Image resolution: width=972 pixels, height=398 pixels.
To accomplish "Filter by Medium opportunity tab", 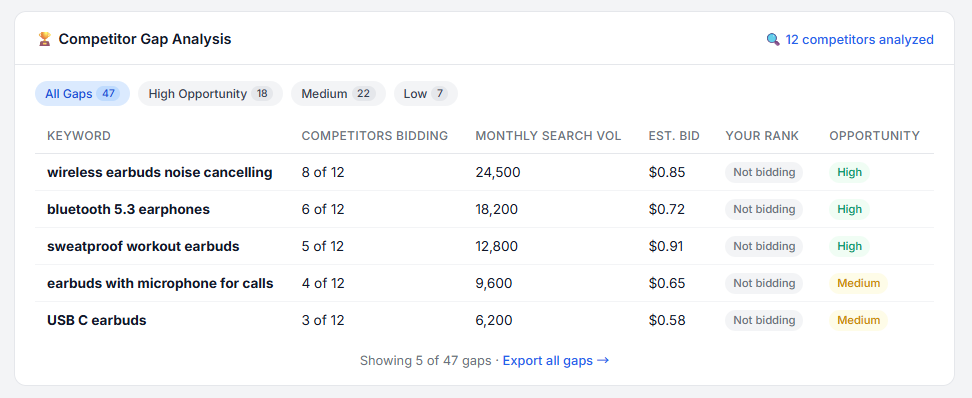I will pos(338,94).
